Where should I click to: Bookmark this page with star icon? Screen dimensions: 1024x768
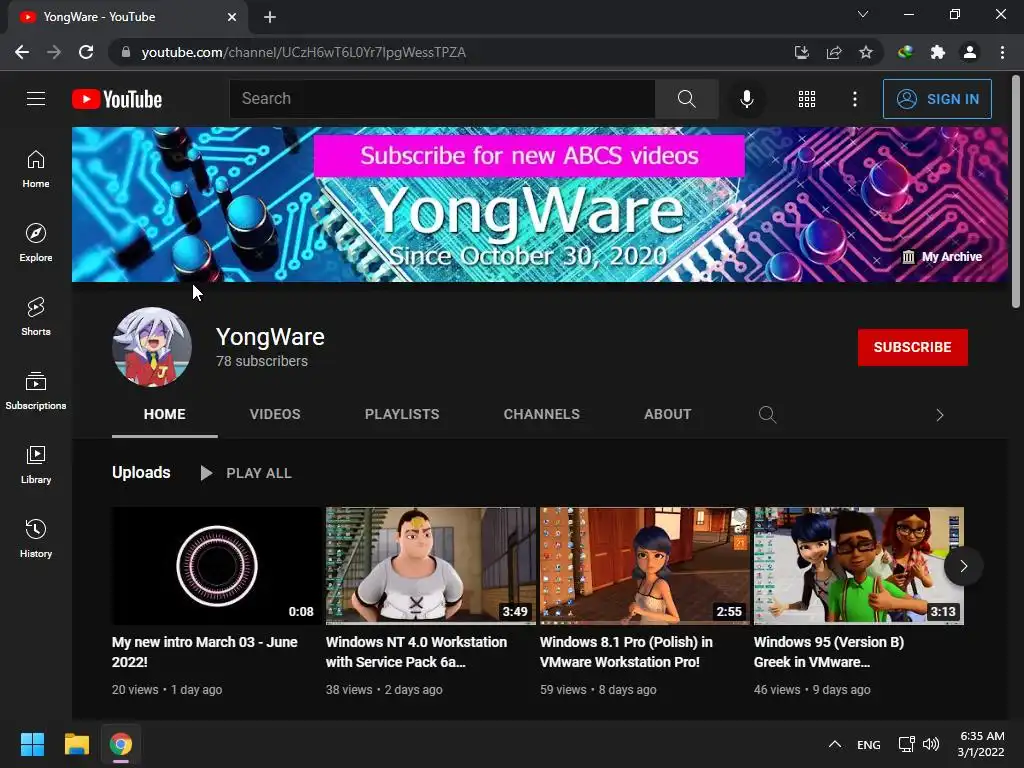(866, 52)
